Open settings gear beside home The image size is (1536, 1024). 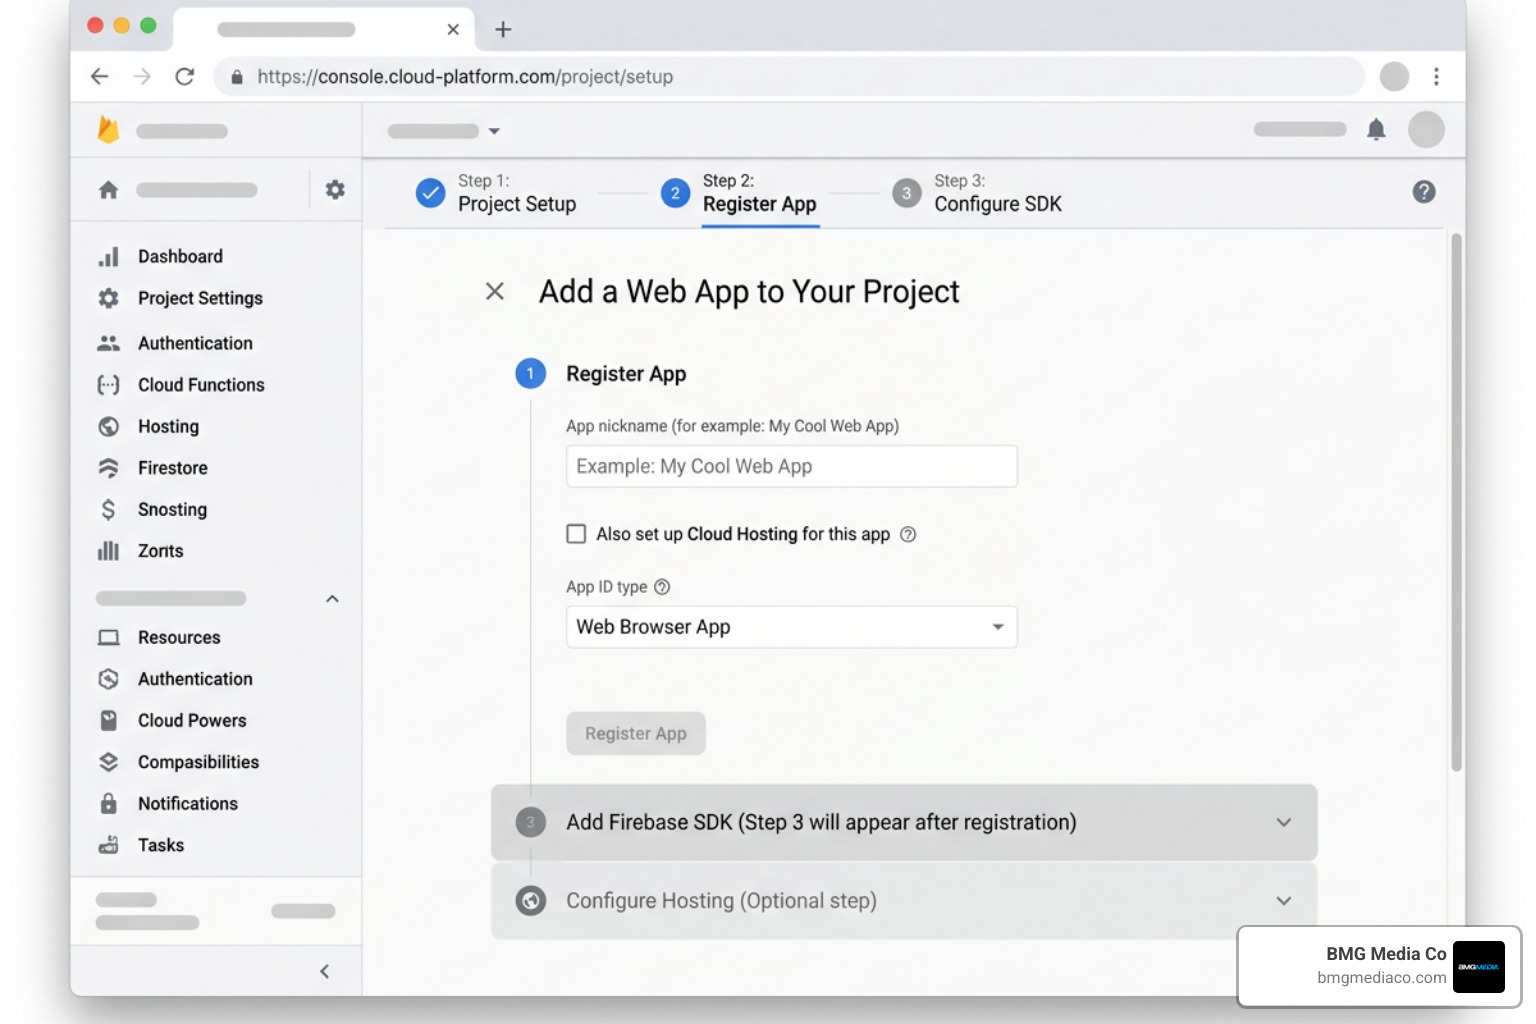click(335, 189)
